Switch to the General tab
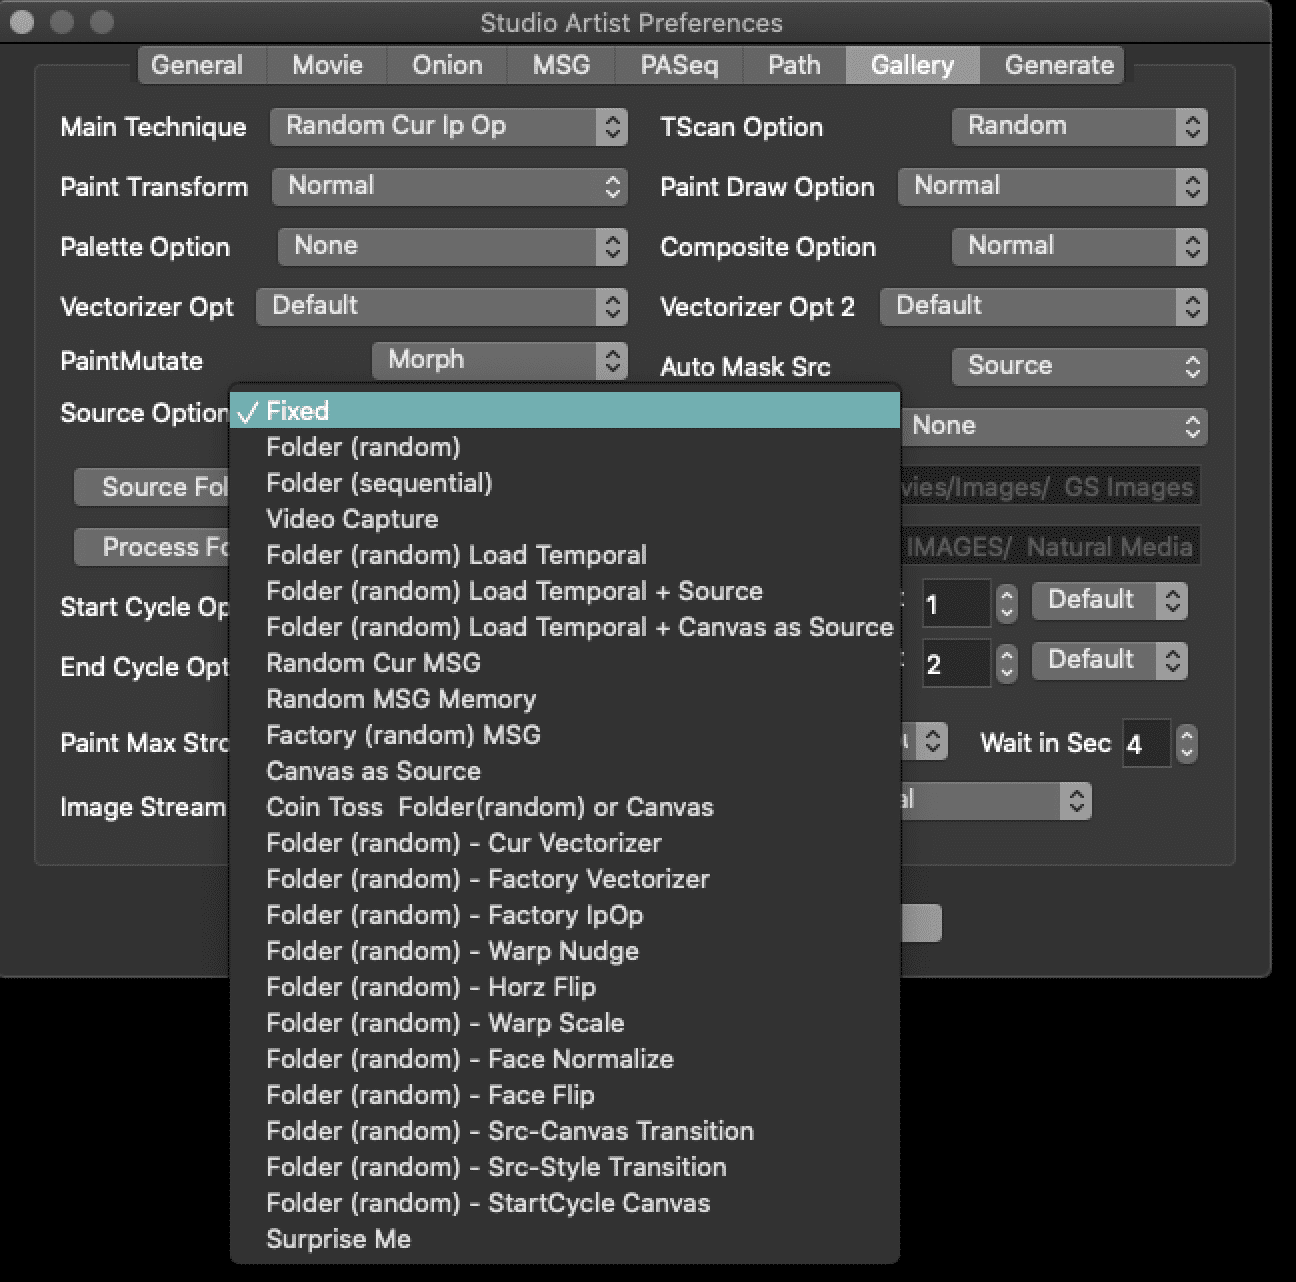Screen dimensions: 1296x1282 coord(197,65)
